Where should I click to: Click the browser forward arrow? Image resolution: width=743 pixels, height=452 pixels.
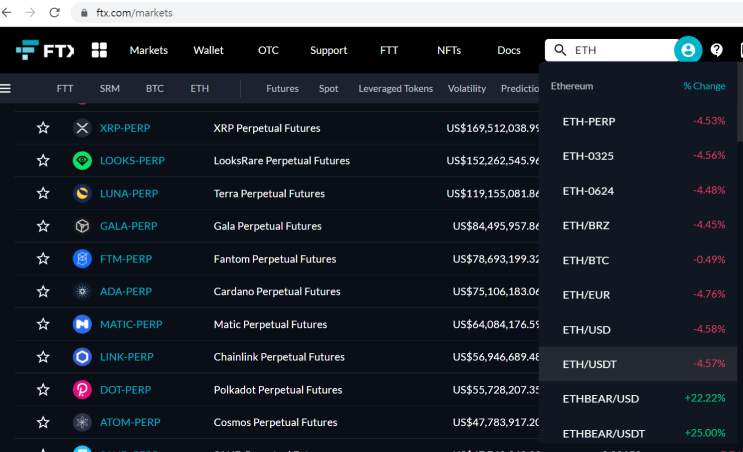coord(30,13)
